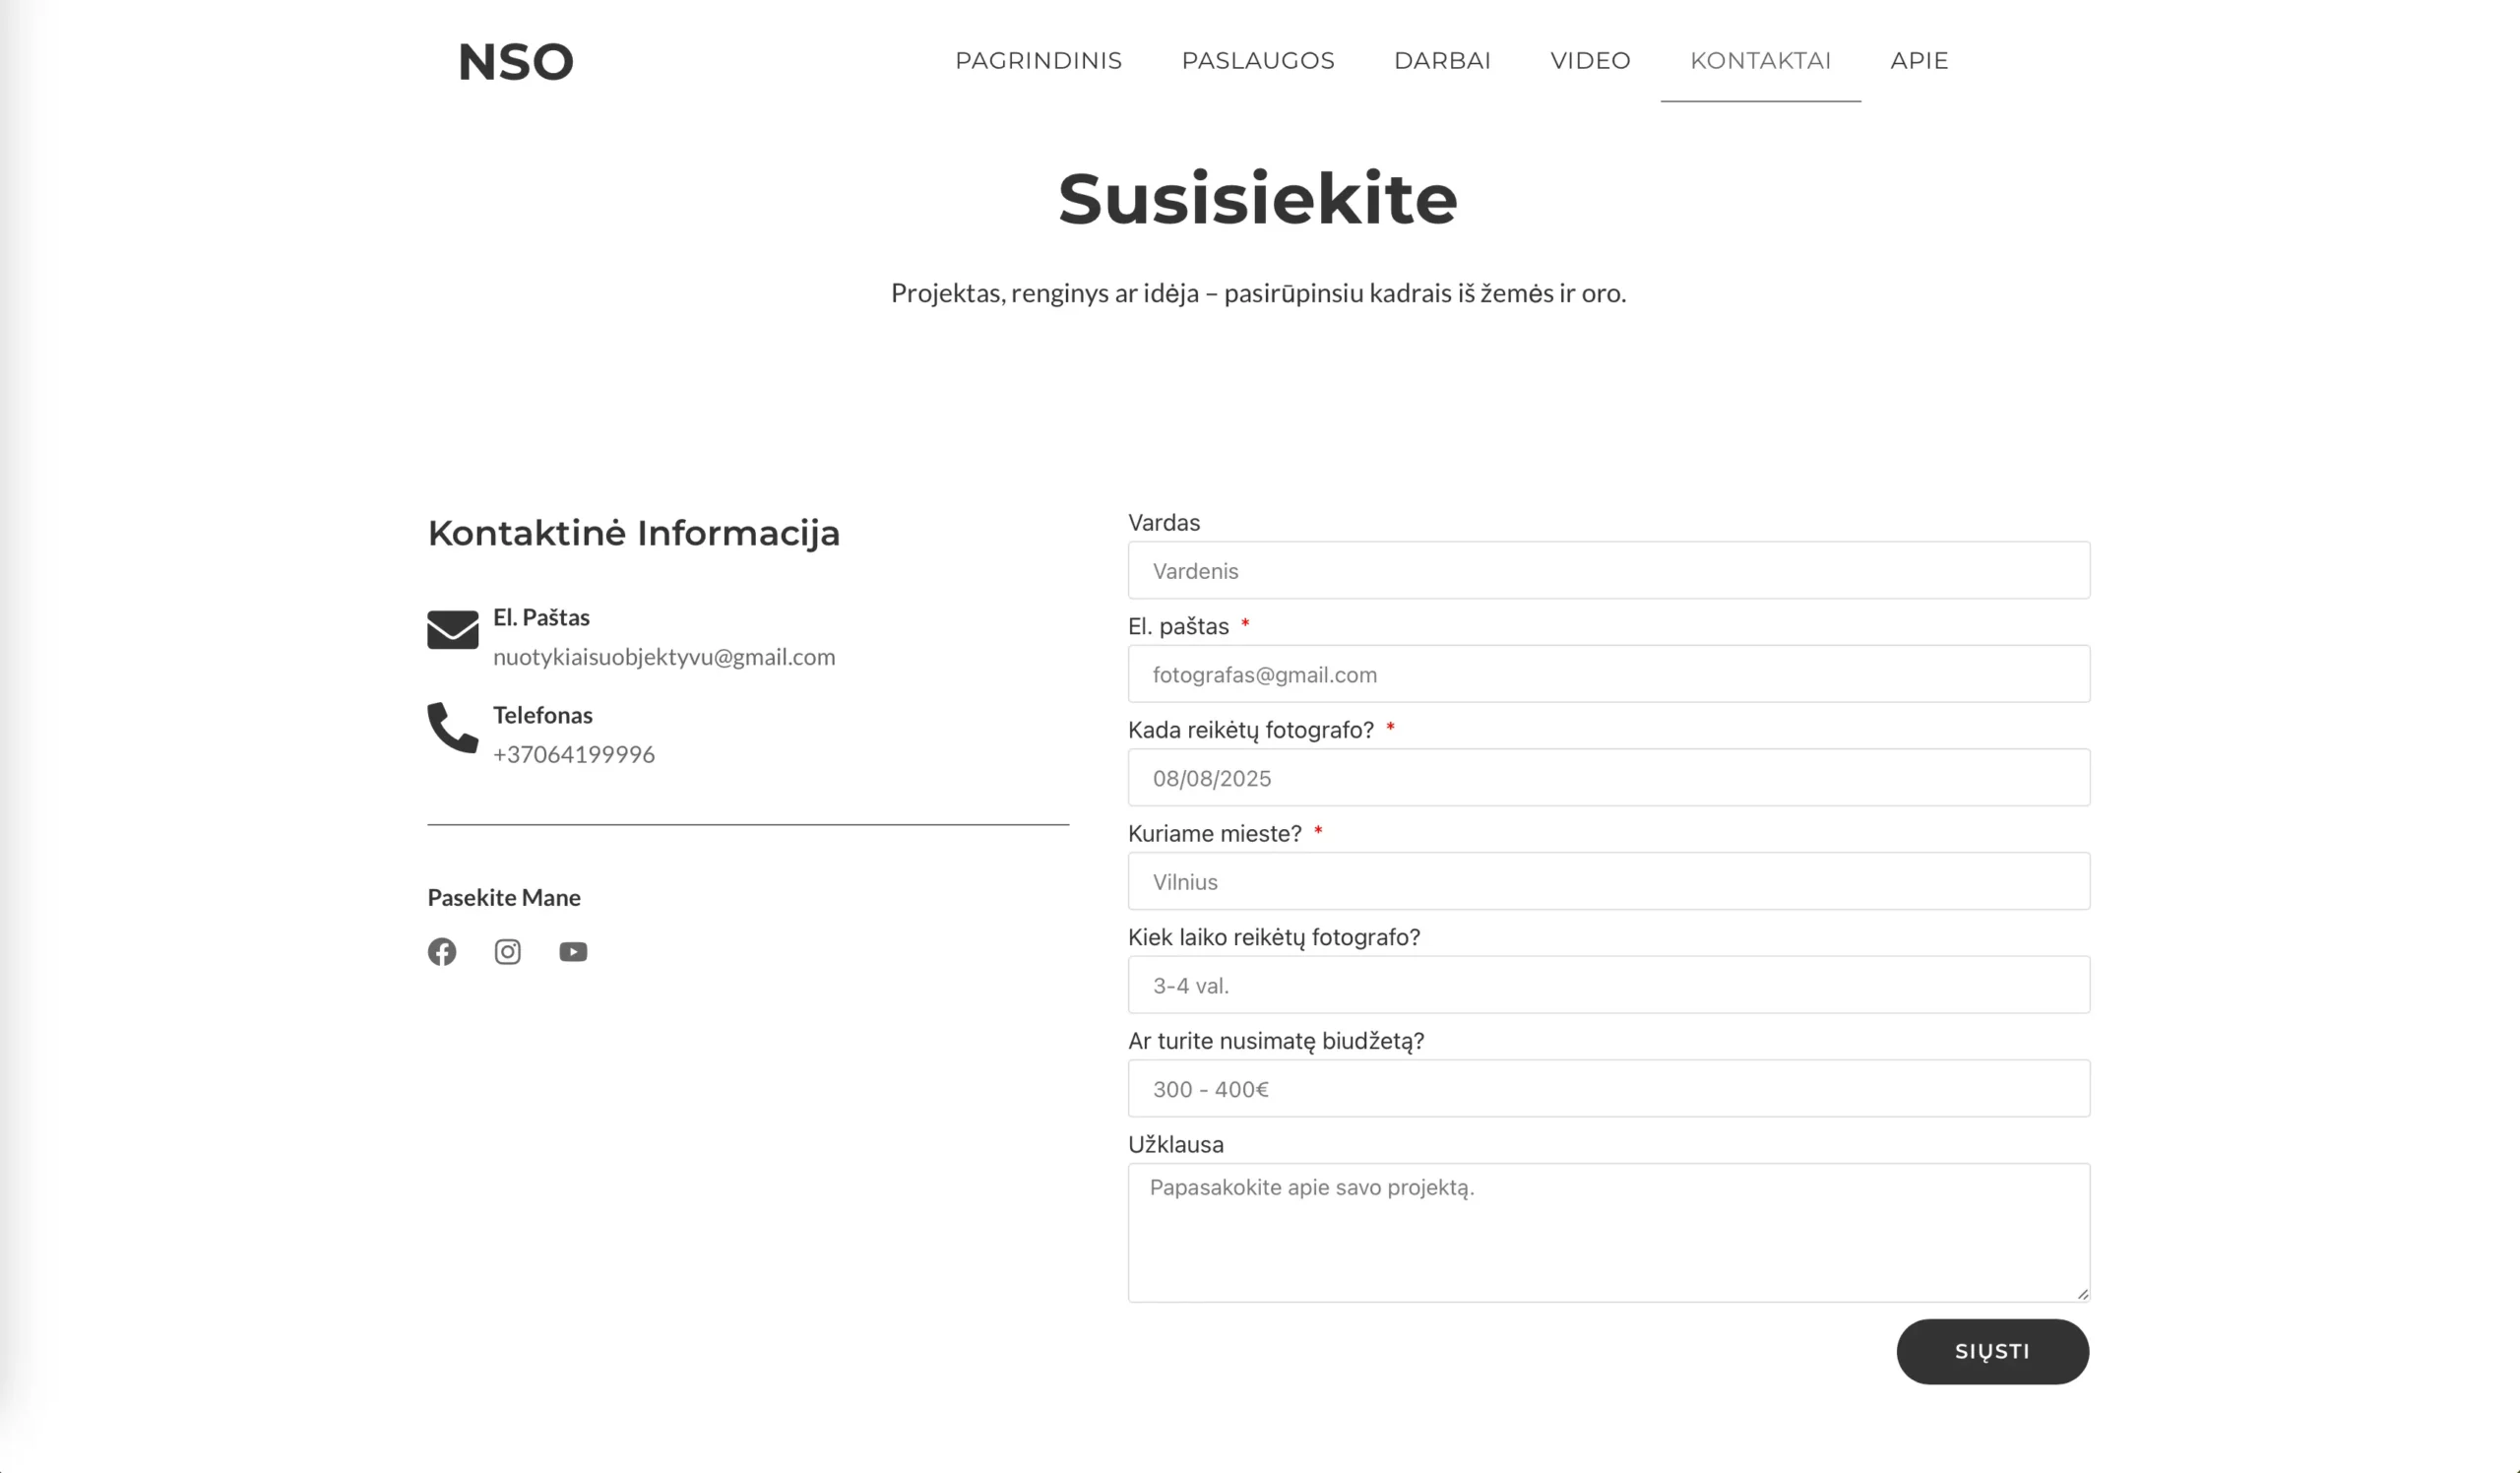Open the Instagram social icon
The image size is (2520, 1473).
pyautogui.click(x=508, y=951)
